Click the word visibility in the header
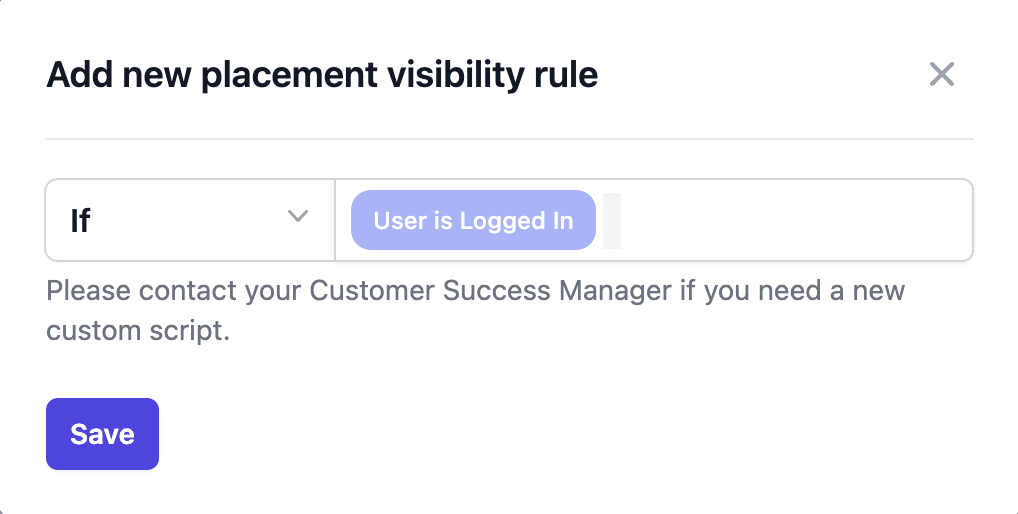This screenshot has width=1018, height=514. (456, 75)
